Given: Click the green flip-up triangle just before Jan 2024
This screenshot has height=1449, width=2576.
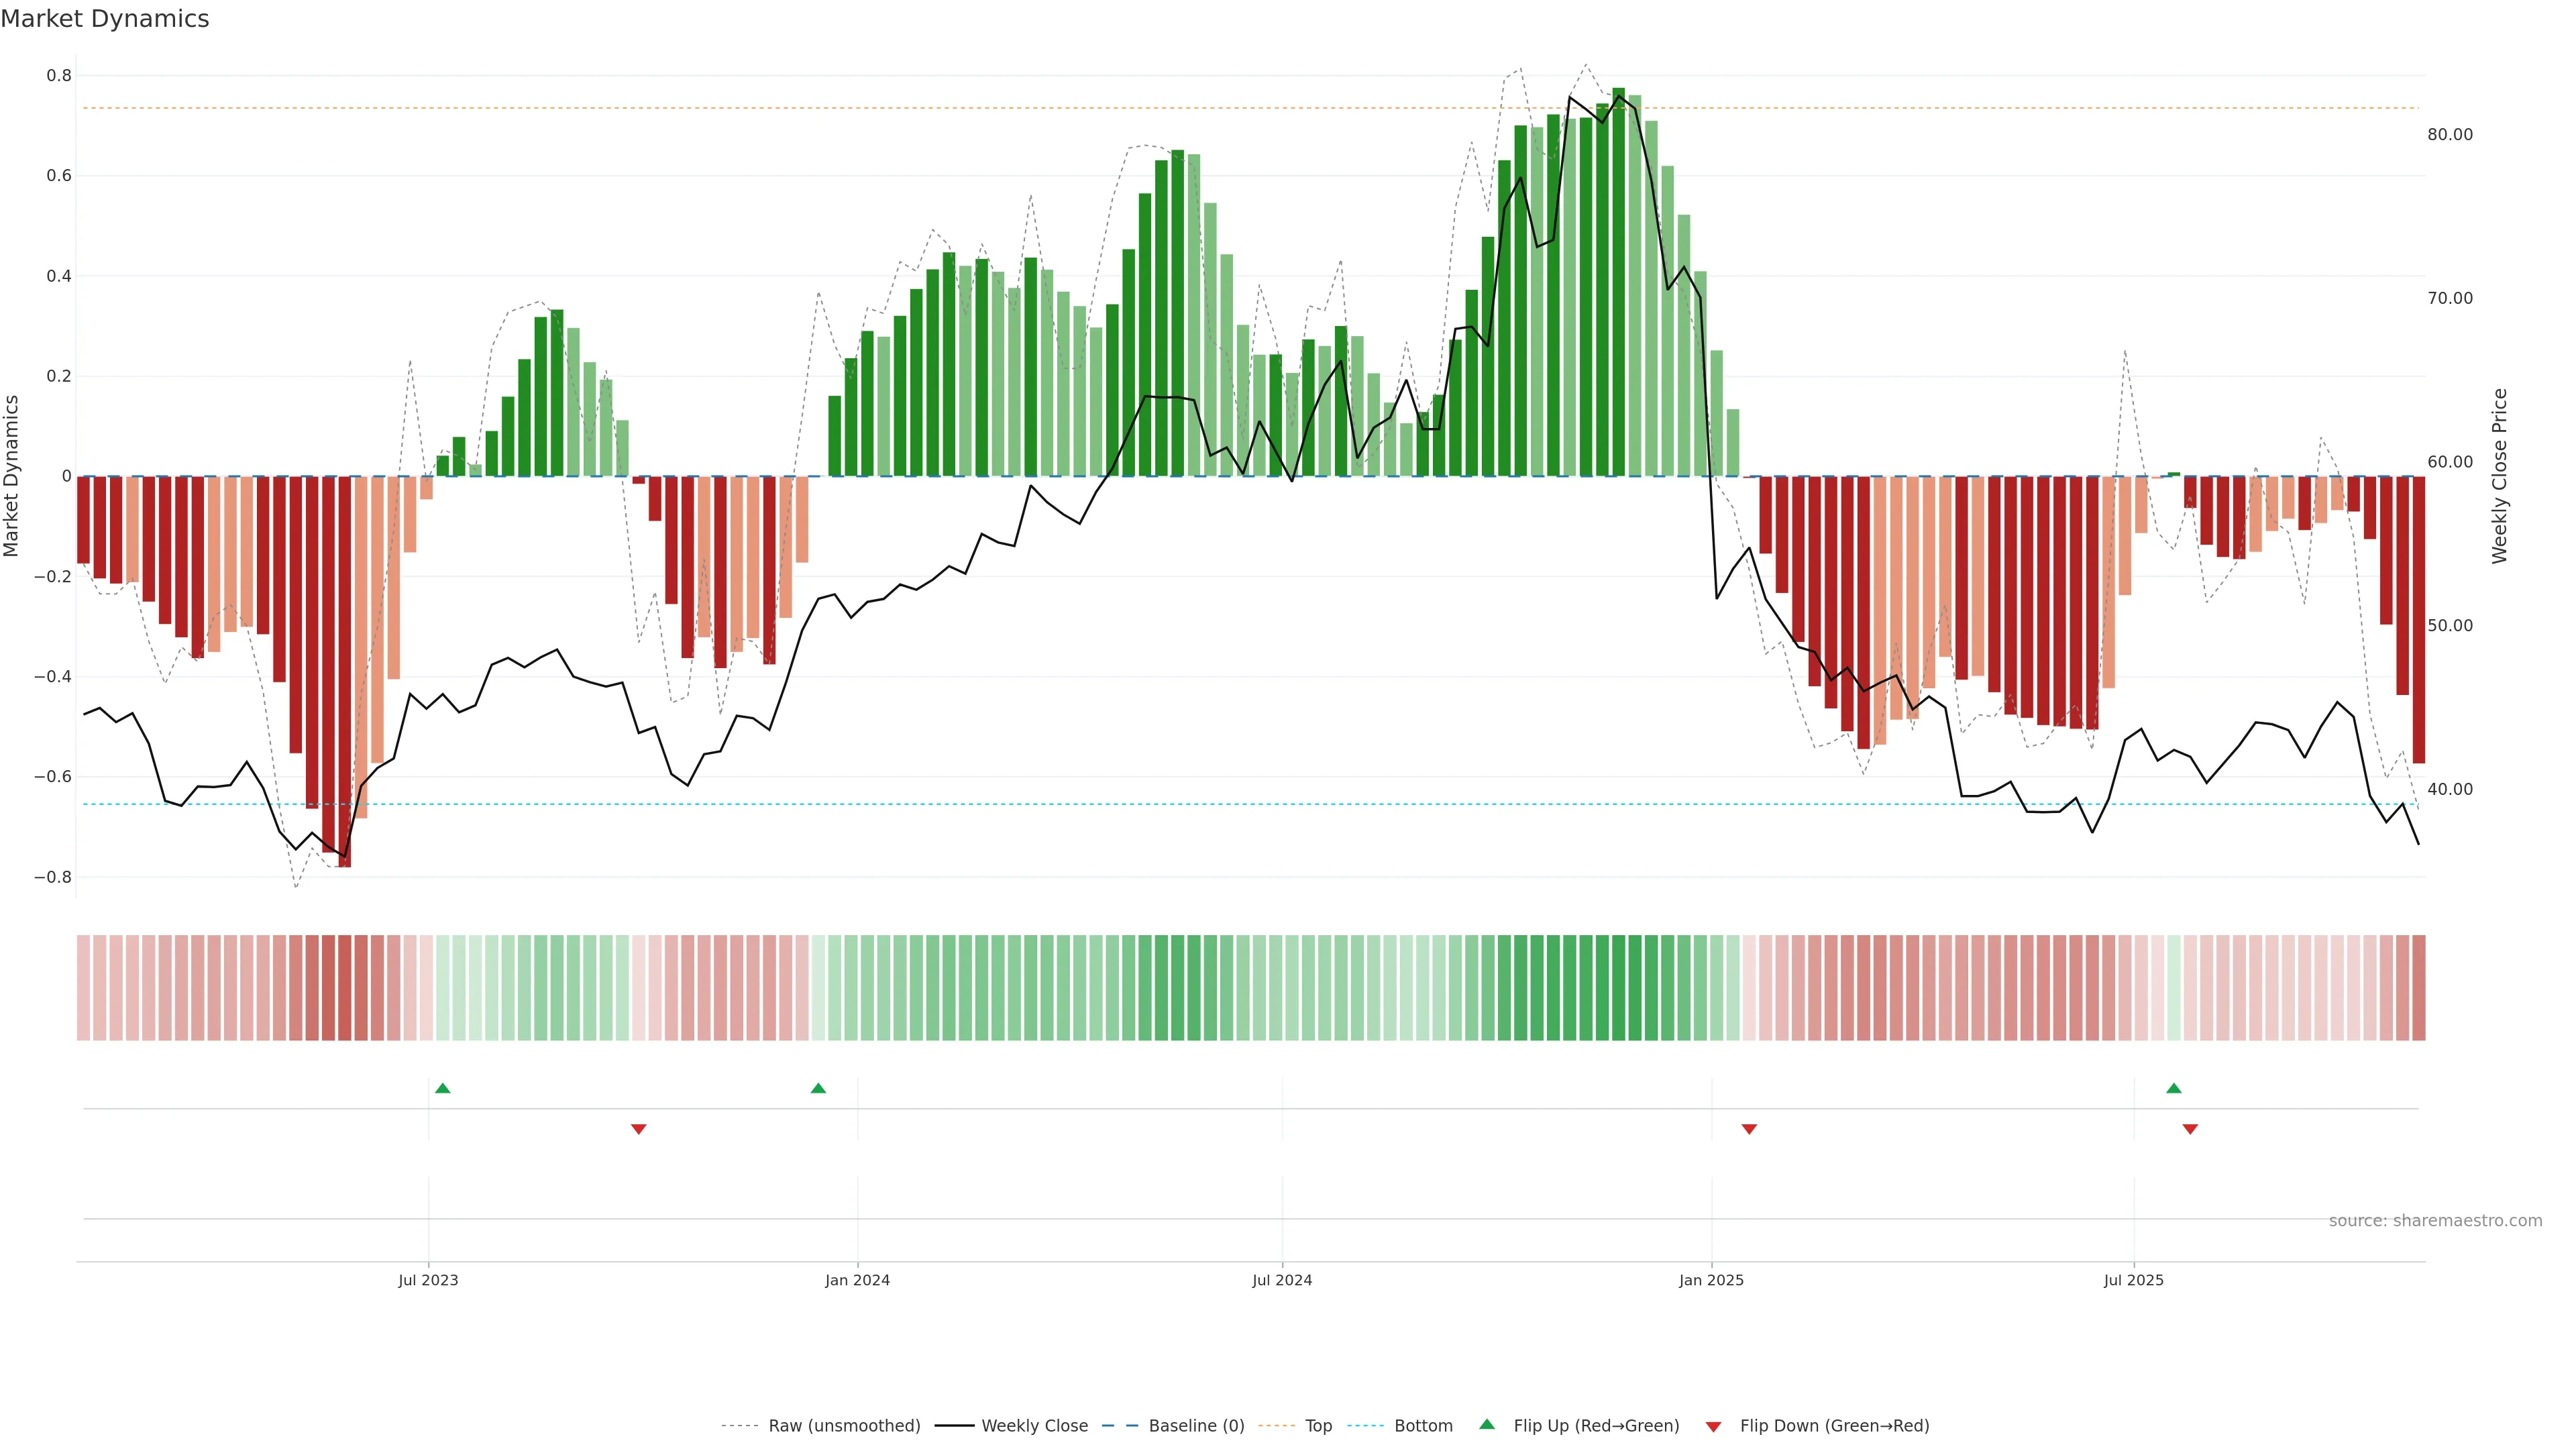Looking at the screenshot, I should point(818,1088).
